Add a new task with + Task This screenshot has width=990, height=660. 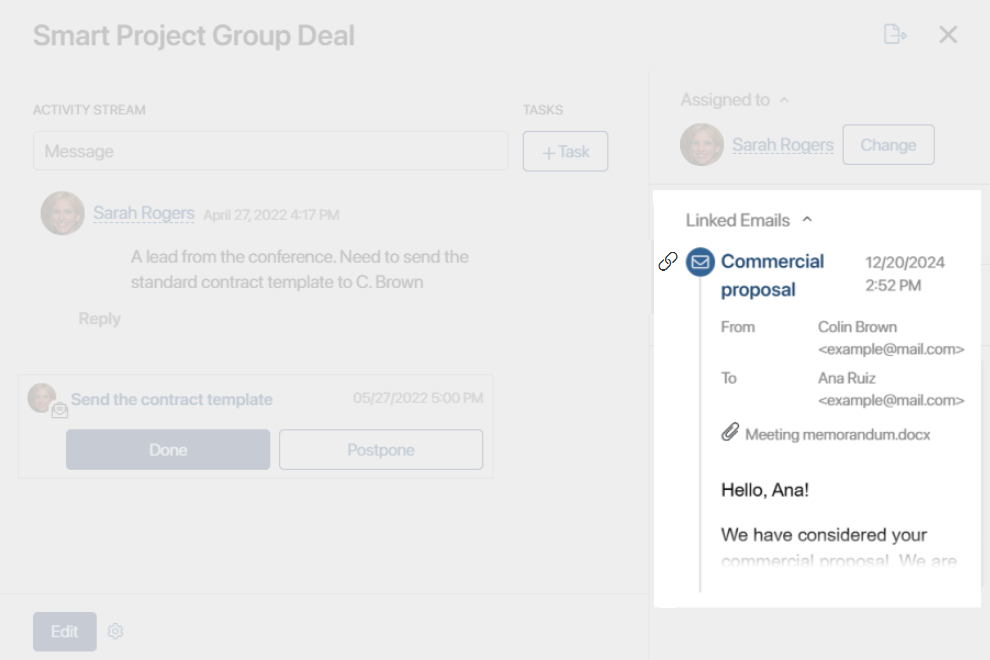[x=565, y=152]
